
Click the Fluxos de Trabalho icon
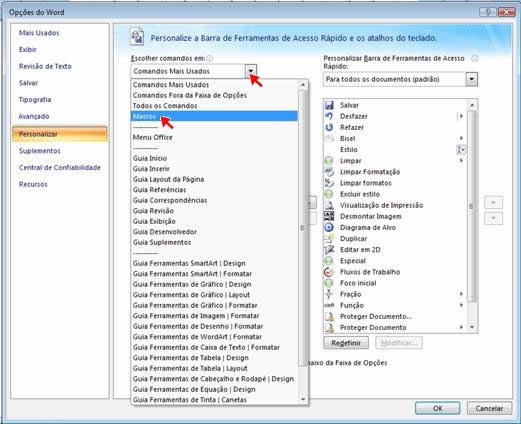click(329, 272)
